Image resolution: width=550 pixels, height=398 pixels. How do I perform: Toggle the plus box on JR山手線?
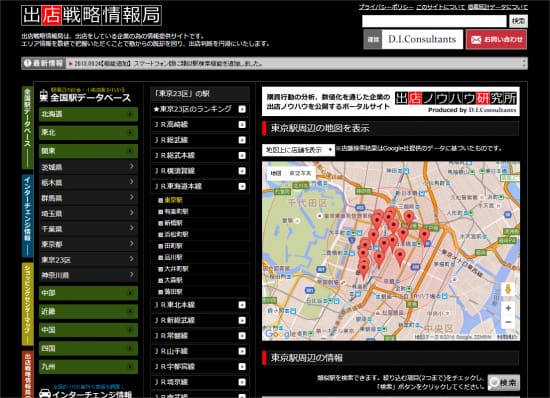point(242,351)
